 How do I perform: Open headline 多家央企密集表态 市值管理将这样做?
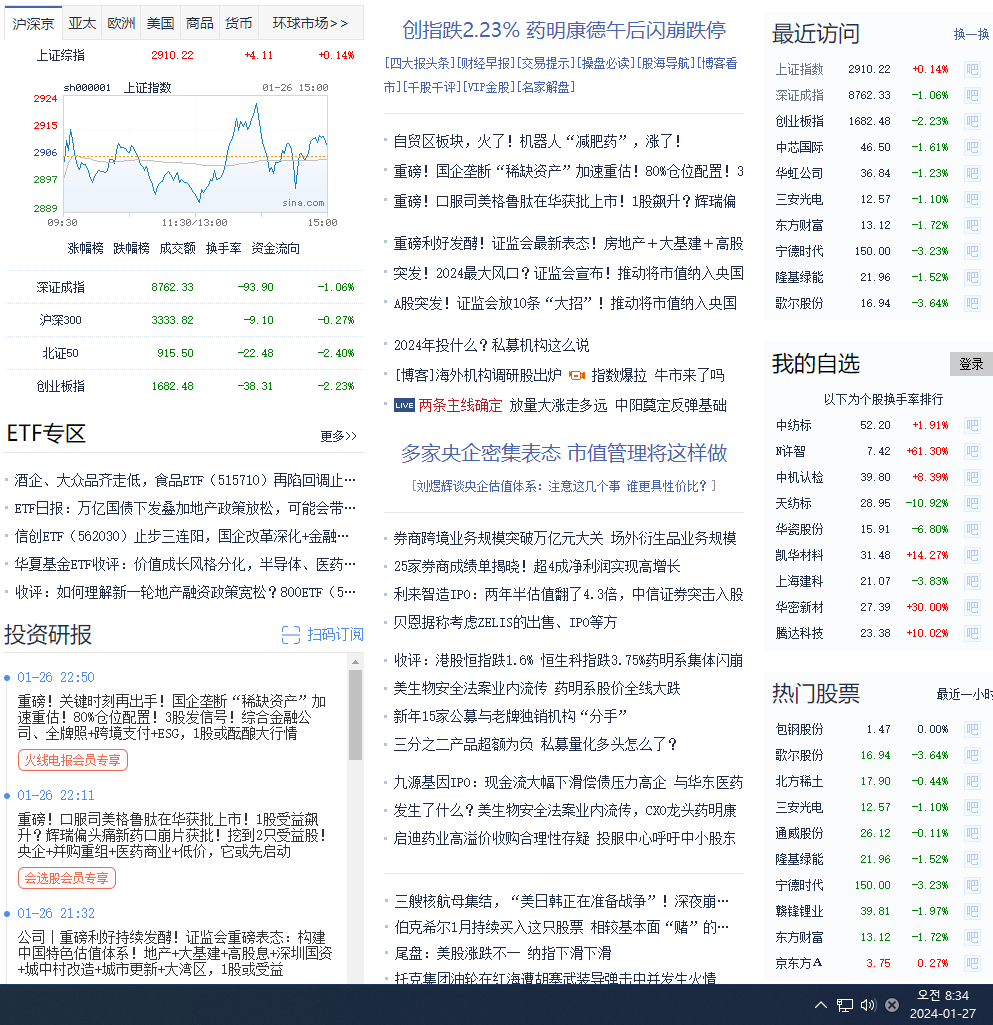point(564,453)
